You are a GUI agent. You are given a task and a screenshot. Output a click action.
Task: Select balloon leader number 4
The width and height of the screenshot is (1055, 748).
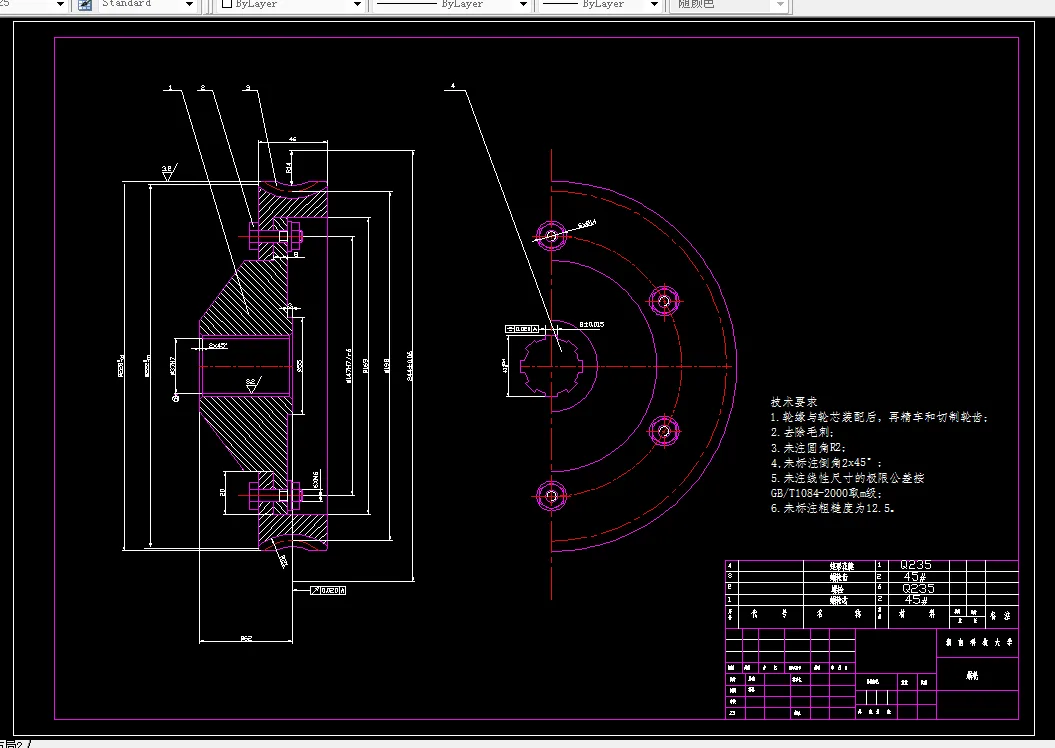(453, 86)
